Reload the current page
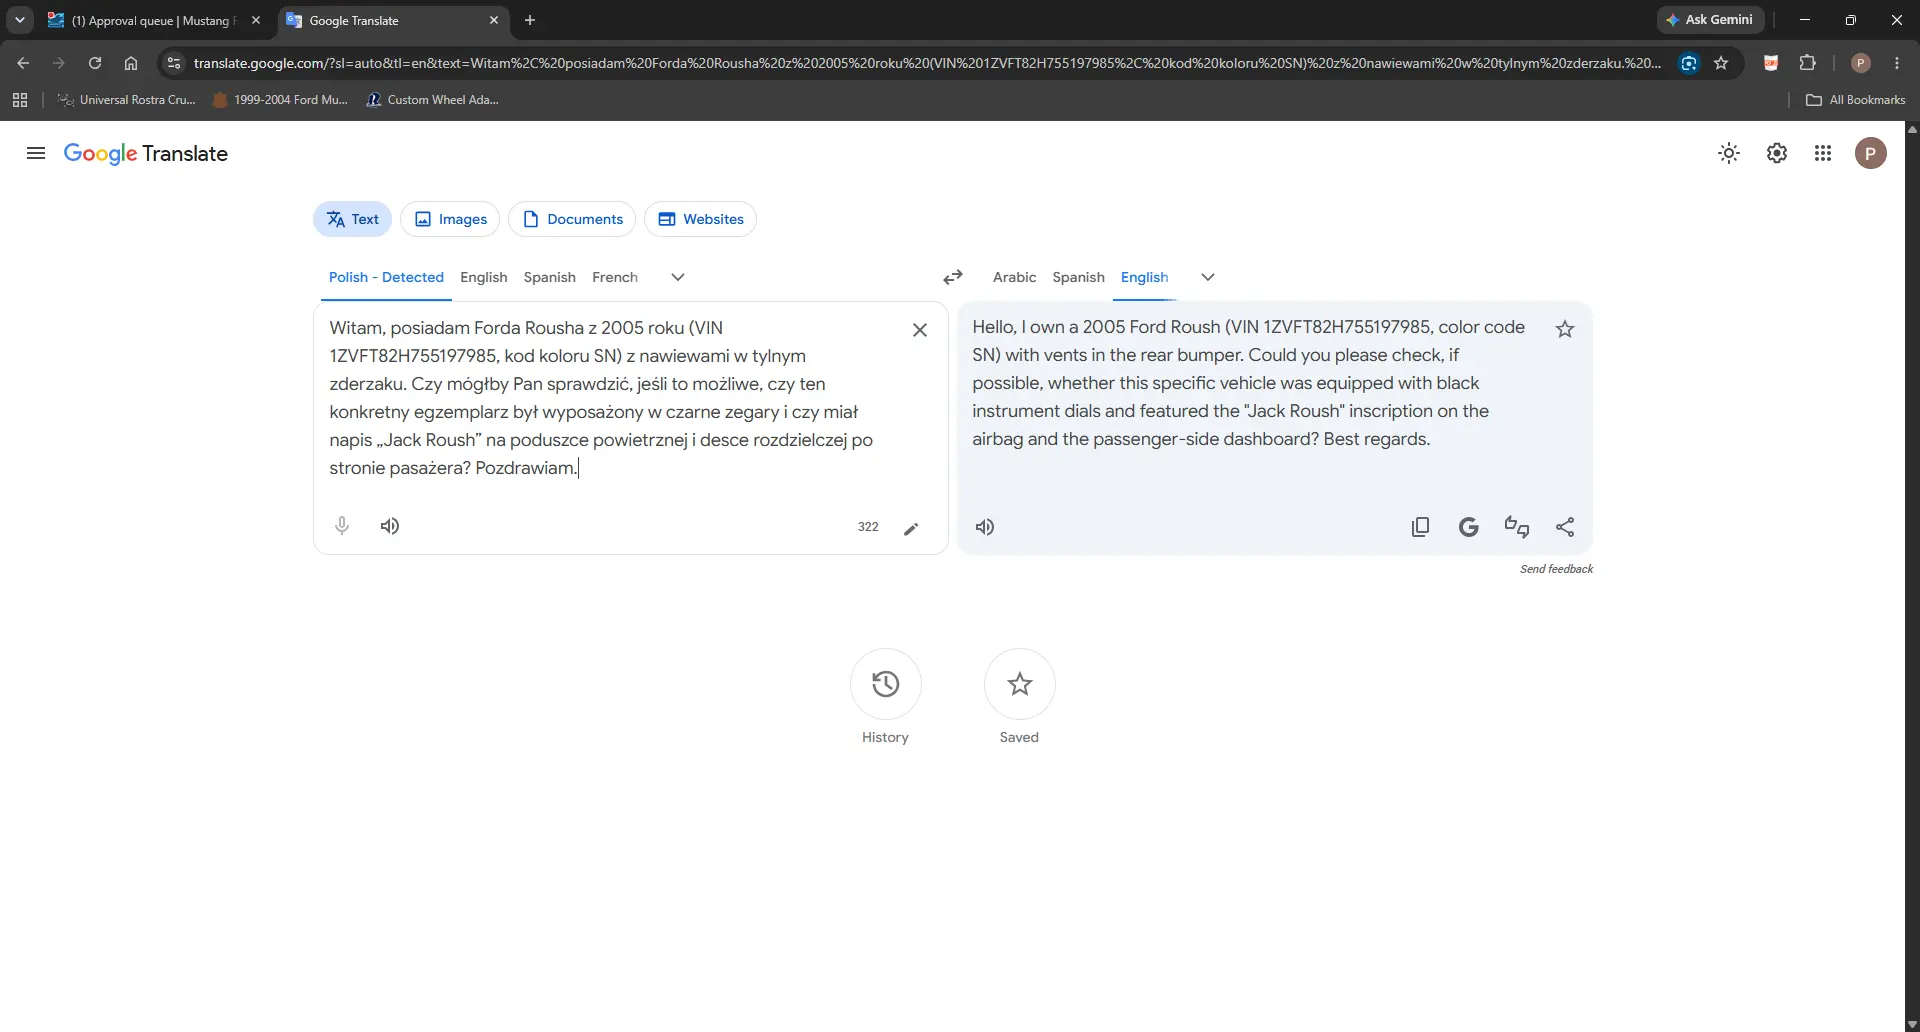This screenshot has height=1032, width=1920. point(95,63)
